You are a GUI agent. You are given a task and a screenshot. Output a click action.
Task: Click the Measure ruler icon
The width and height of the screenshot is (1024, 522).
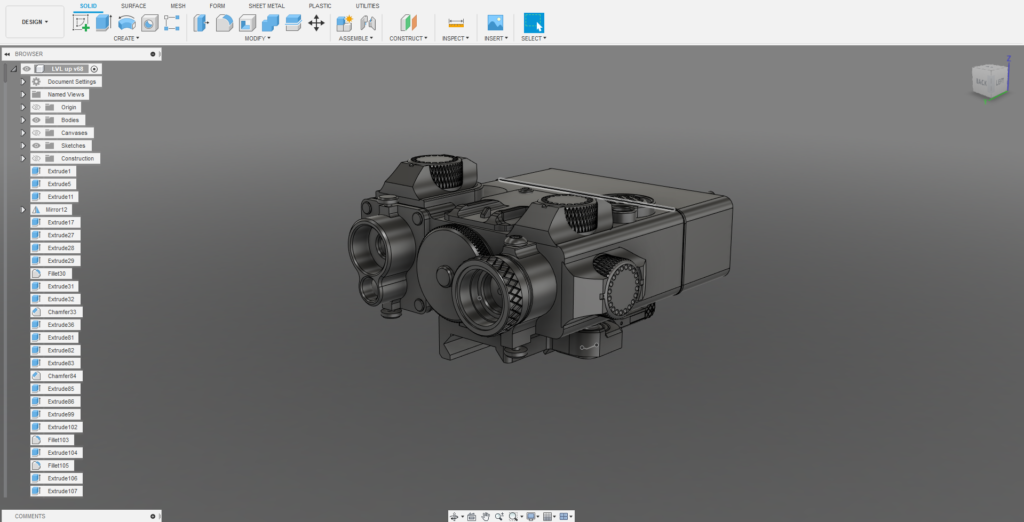[455, 22]
